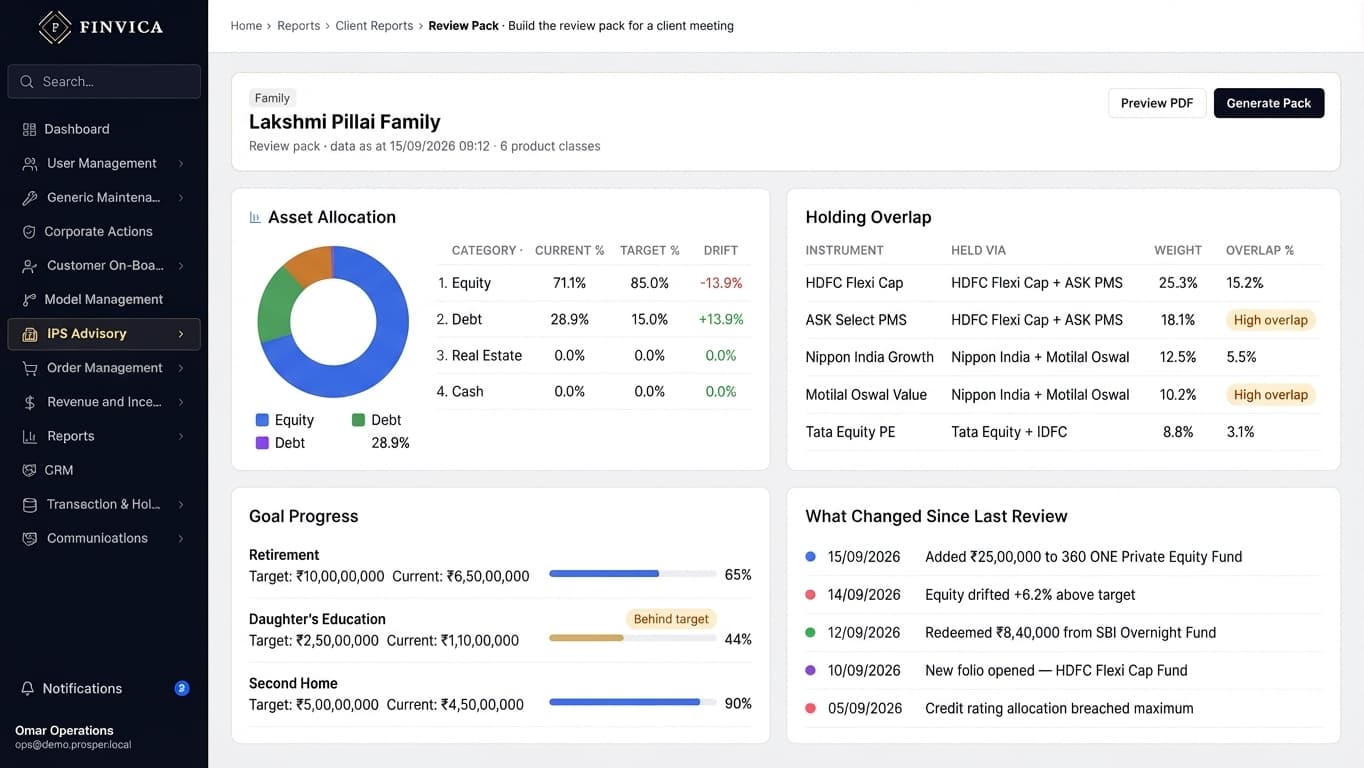The image size is (1364, 768).
Task: Click the Generic Maintenance wrench icon
Action: tap(29, 197)
